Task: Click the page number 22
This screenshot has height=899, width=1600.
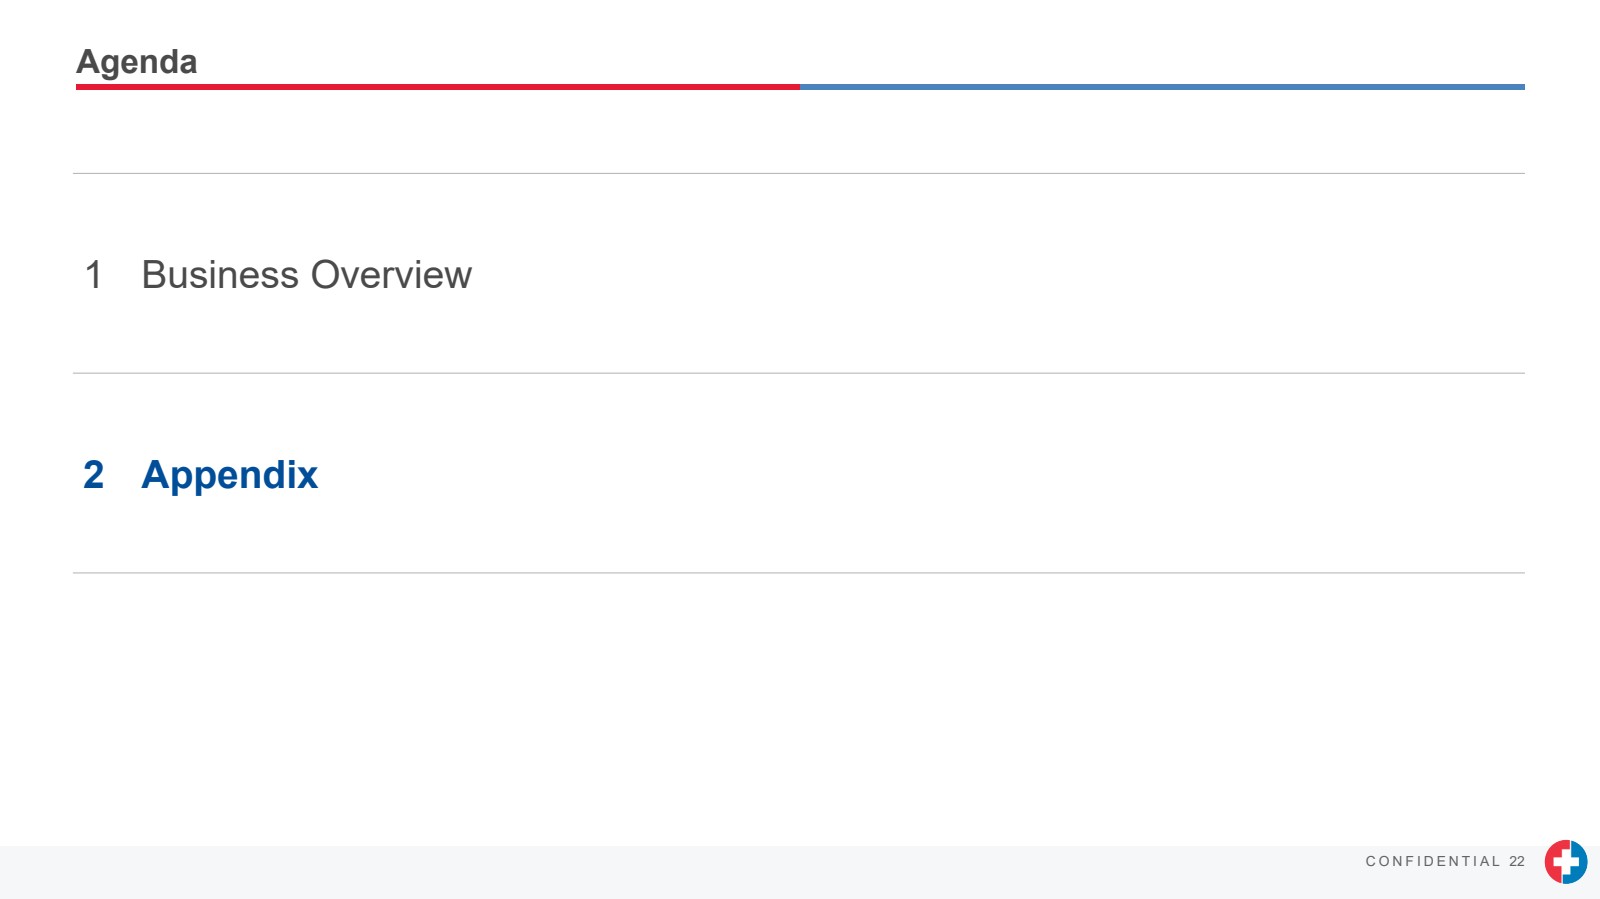Action: [x=1517, y=861]
